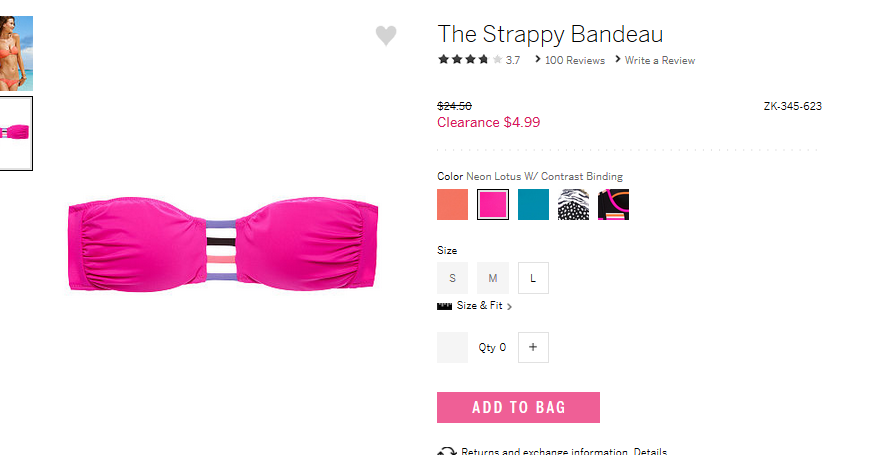Select size L
The height and width of the screenshot is (455, 873).
click(533, 278)
